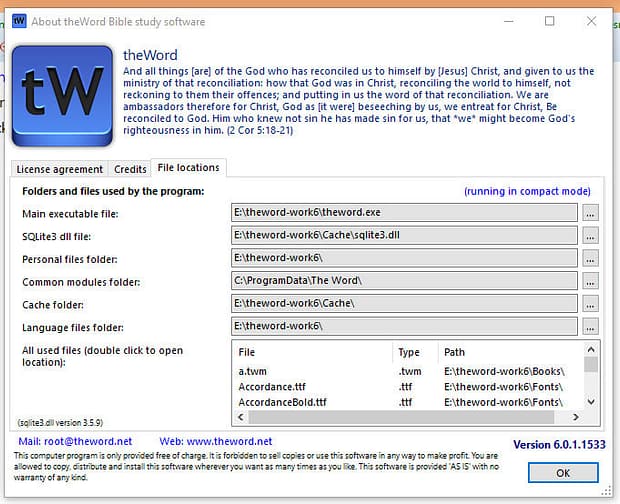Browse the Personal files folder
This screenshot has width=620, height=504.
click(590, 258)
